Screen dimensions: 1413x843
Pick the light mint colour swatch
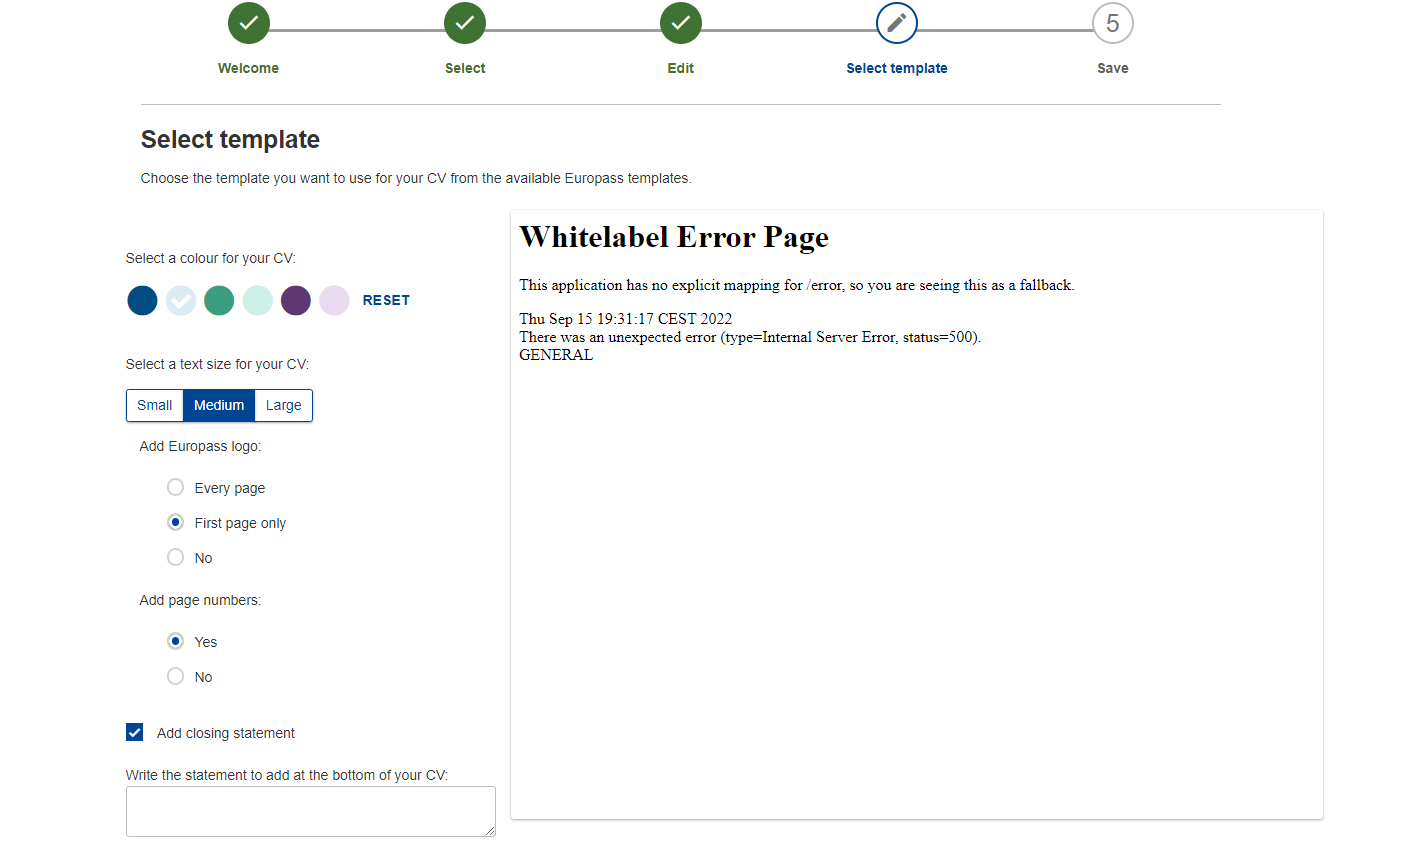click(x=257, y=300)
